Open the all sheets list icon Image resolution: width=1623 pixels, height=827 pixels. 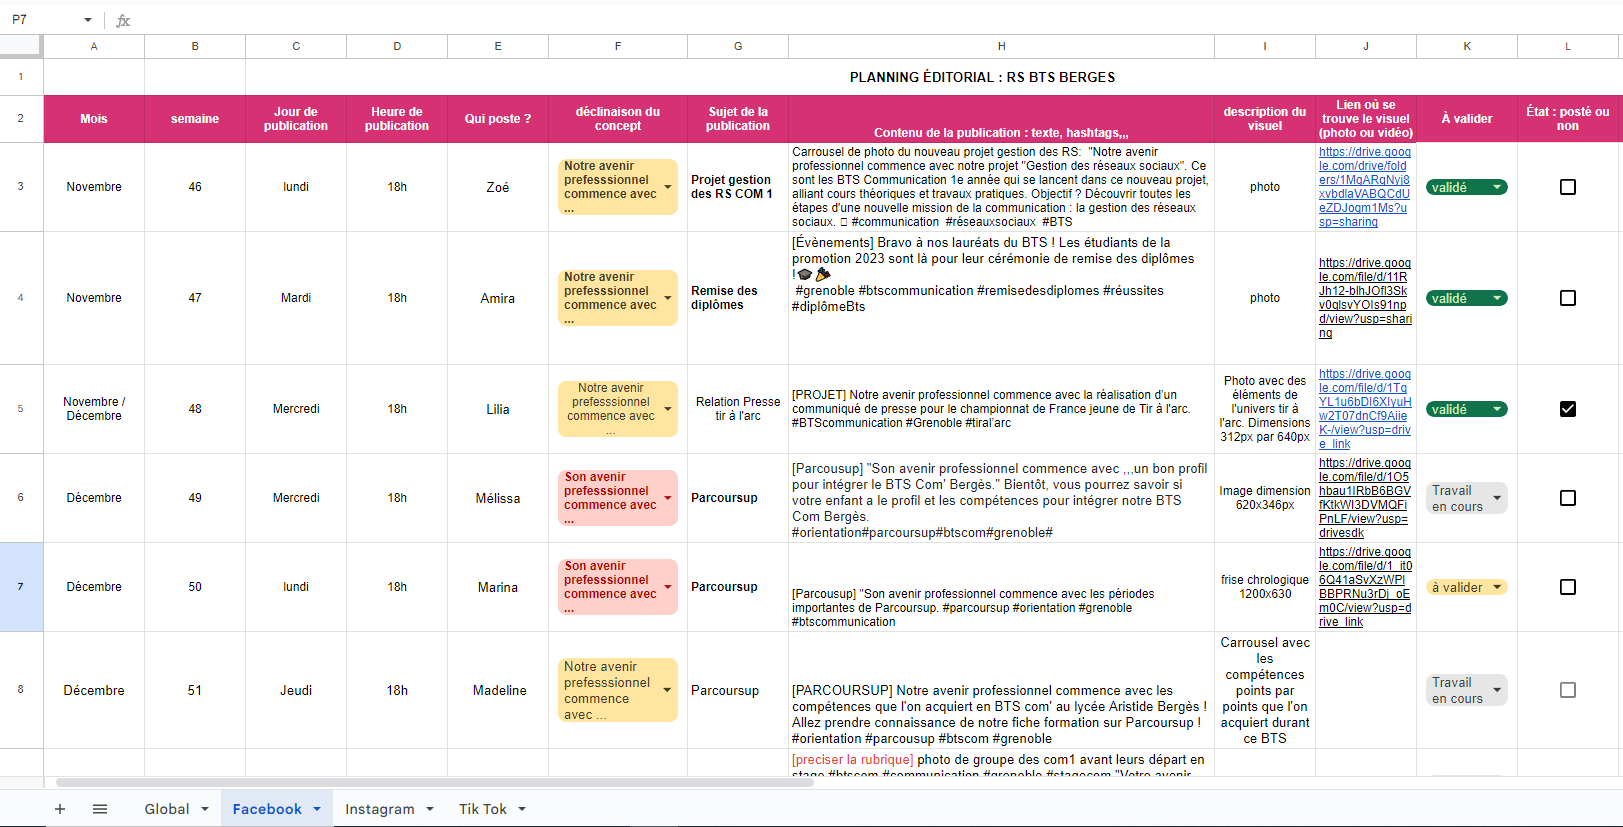100,809
